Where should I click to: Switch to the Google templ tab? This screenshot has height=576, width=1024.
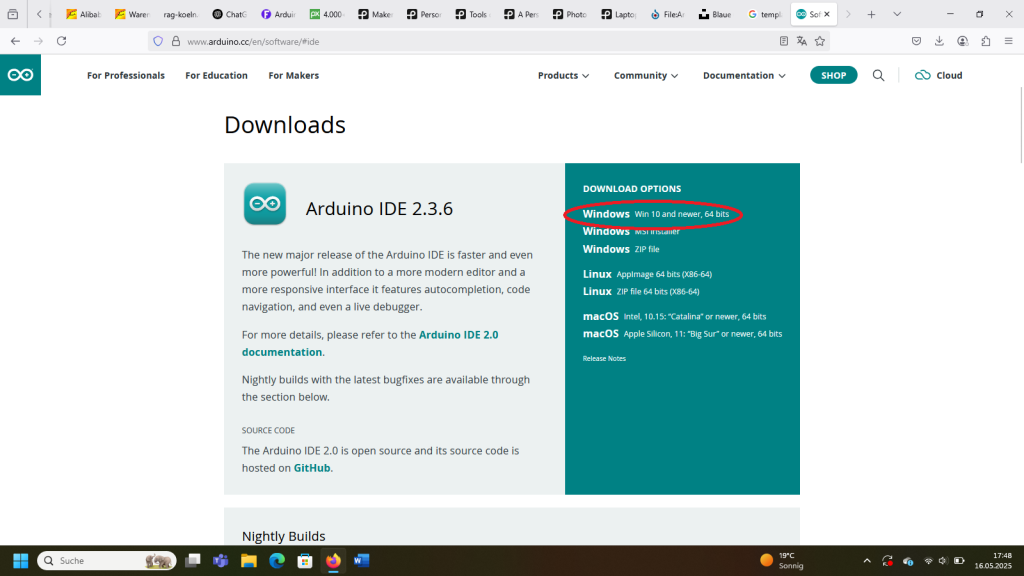(764, 14)
